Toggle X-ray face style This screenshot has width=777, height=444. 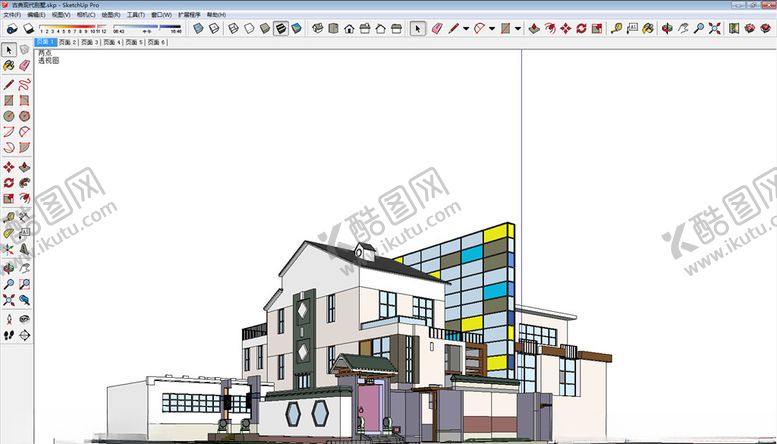(x=200, y=29)
